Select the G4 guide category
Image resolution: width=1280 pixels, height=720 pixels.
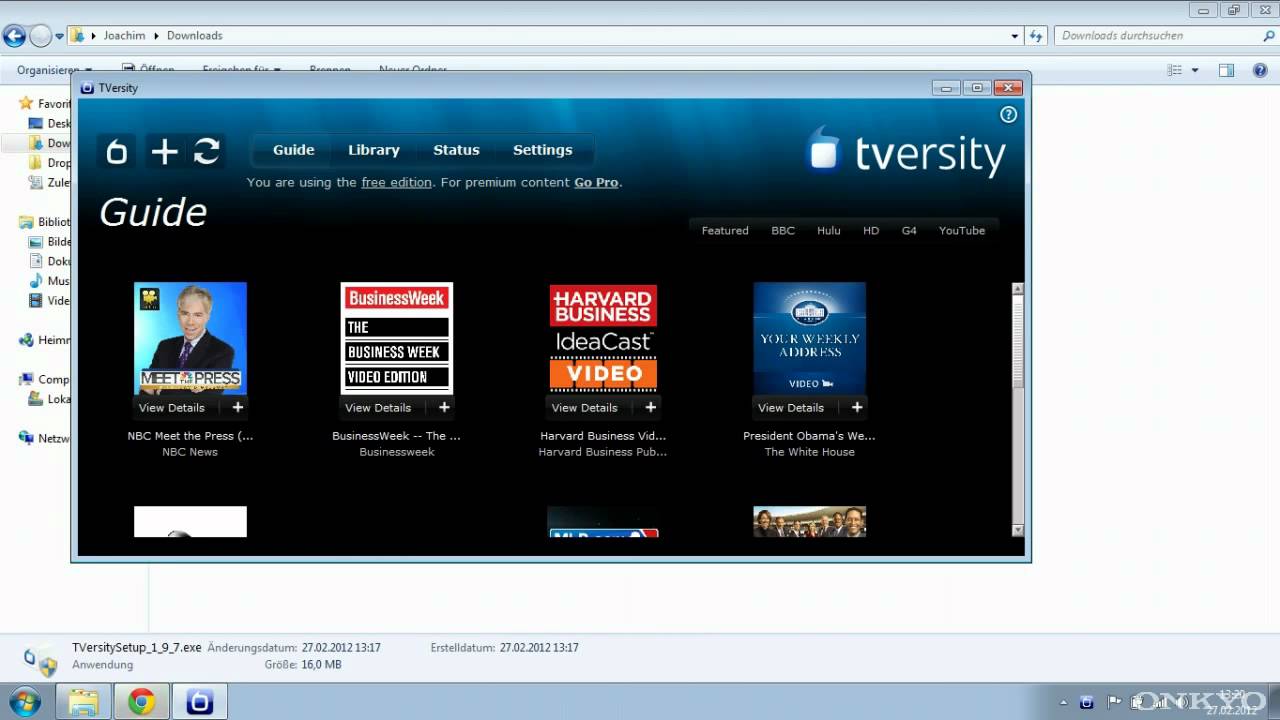tap(909, 230)
